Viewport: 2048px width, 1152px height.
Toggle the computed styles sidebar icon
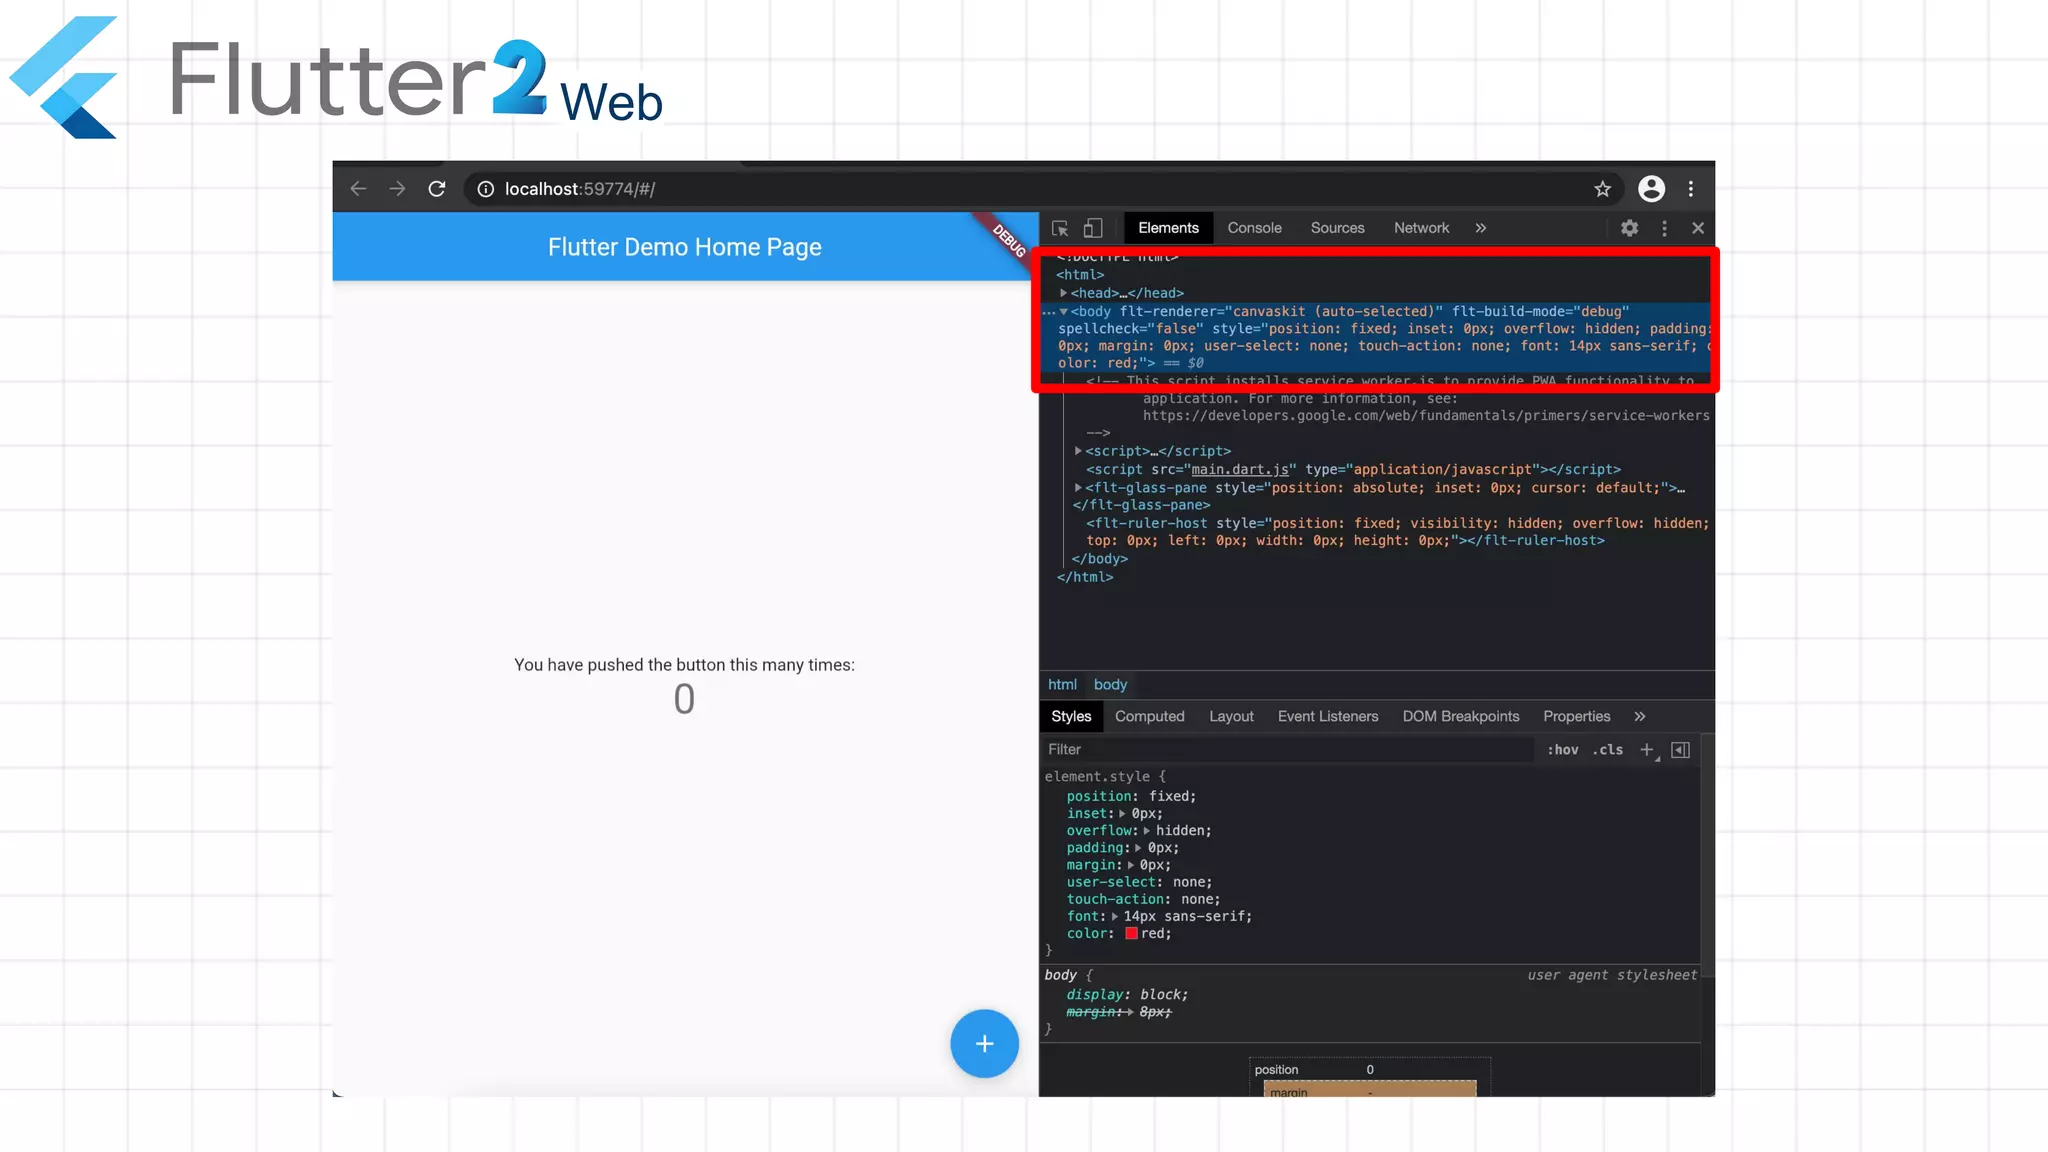[x=1681, y=750]
